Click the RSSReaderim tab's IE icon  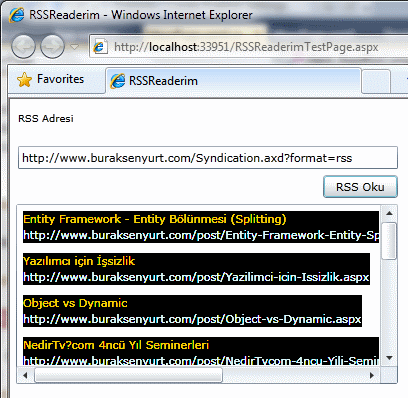[x=118, y=81]
